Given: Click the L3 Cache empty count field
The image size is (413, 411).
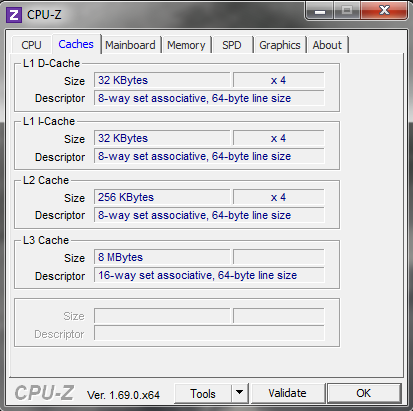Looking at the screenshot, I should (279, 257).
